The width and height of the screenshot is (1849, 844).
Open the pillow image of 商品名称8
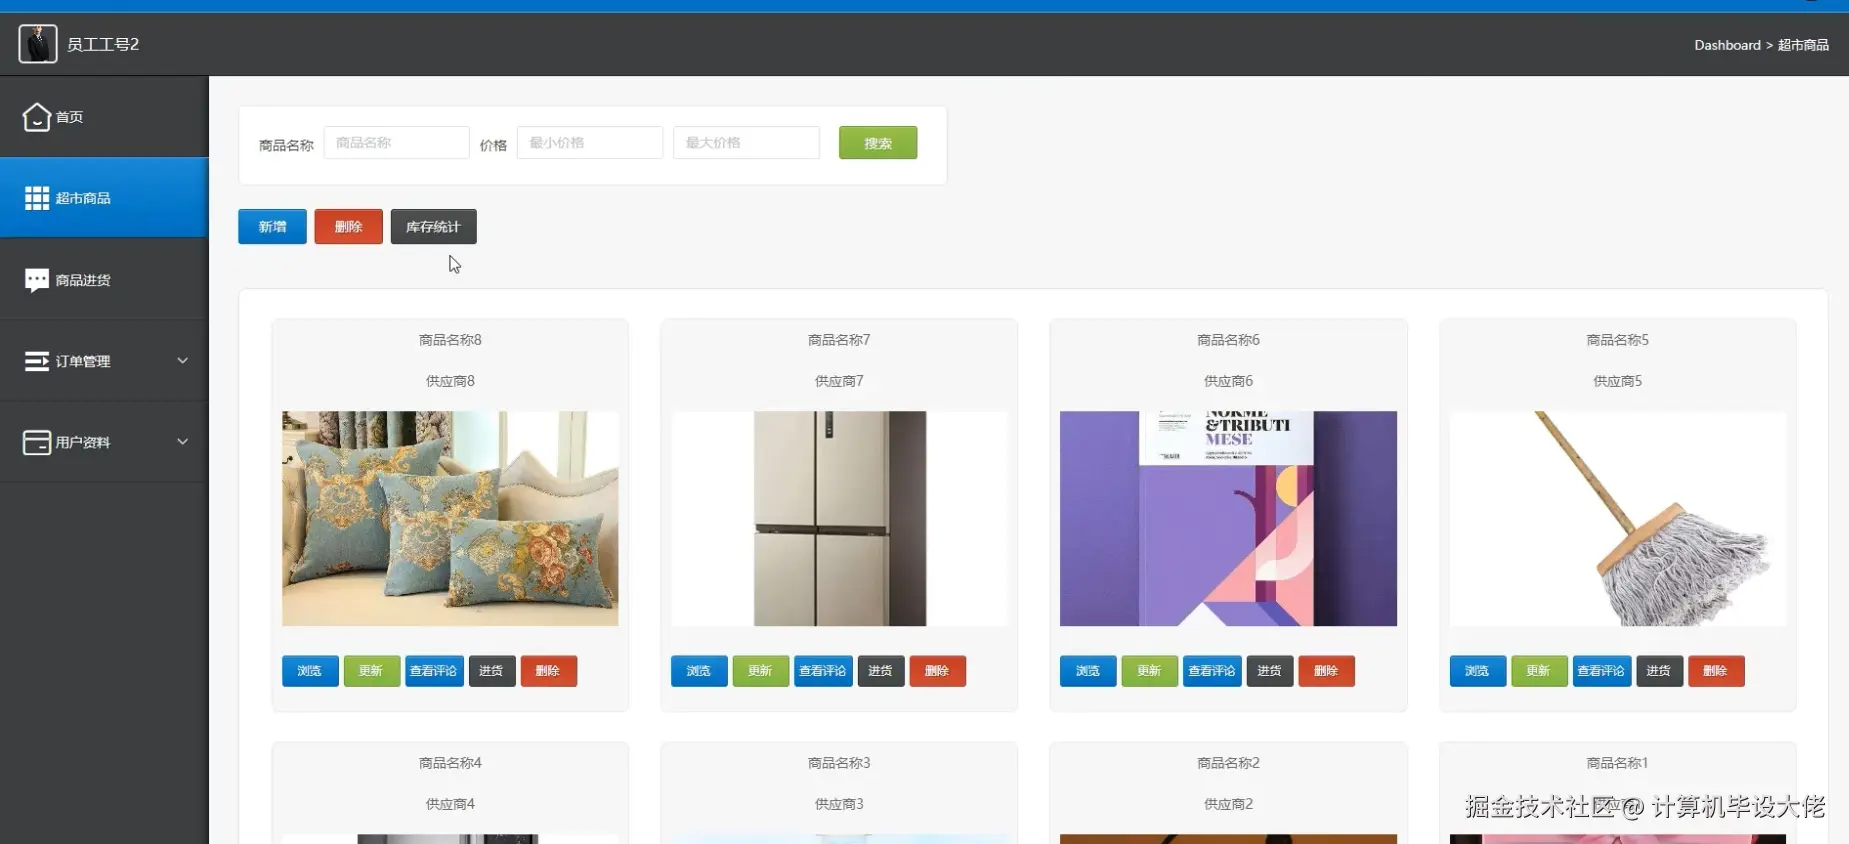[450, 518]
